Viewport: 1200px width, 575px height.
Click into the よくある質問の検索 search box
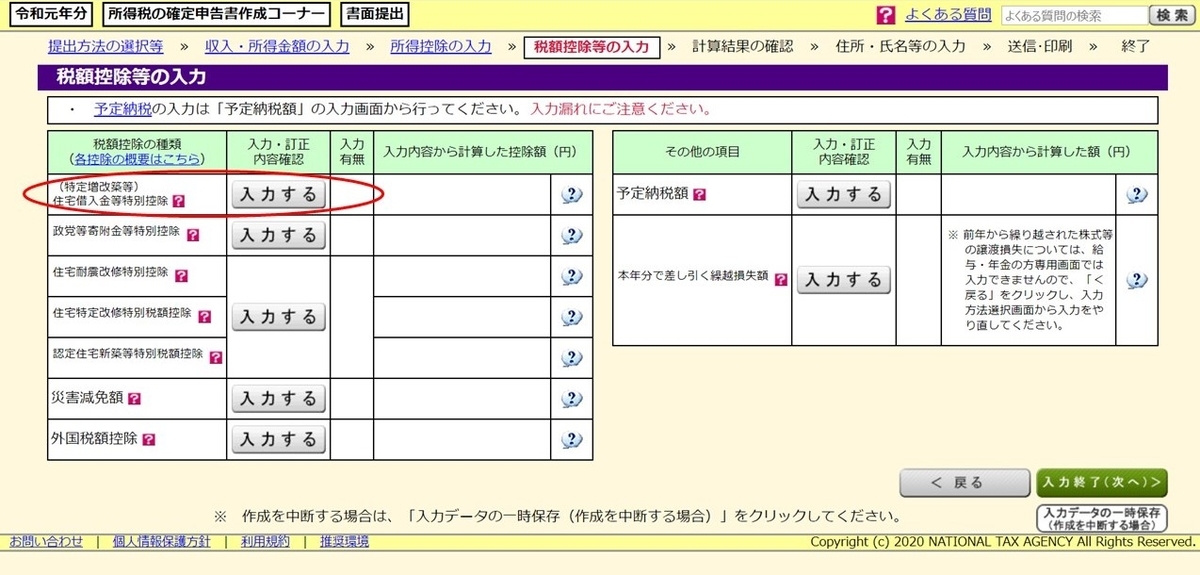(1073, 15)
